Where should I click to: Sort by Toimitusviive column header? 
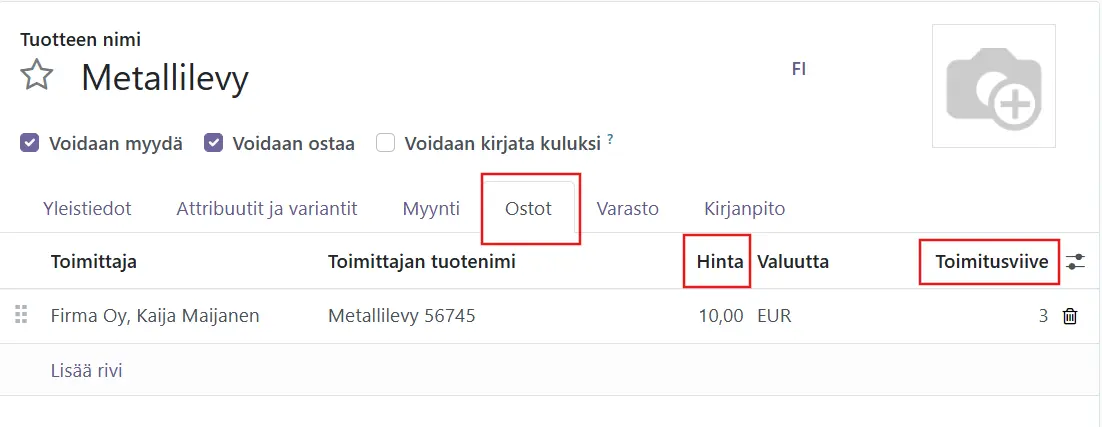992,262
